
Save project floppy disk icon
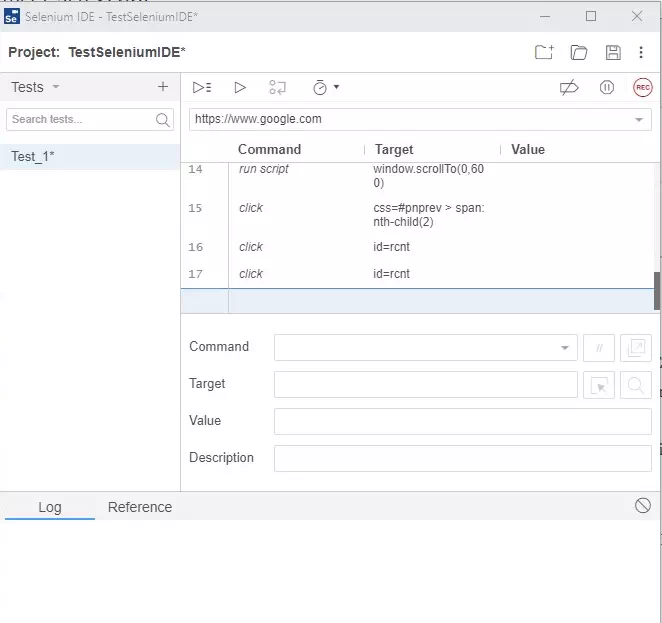pos(613,53)
